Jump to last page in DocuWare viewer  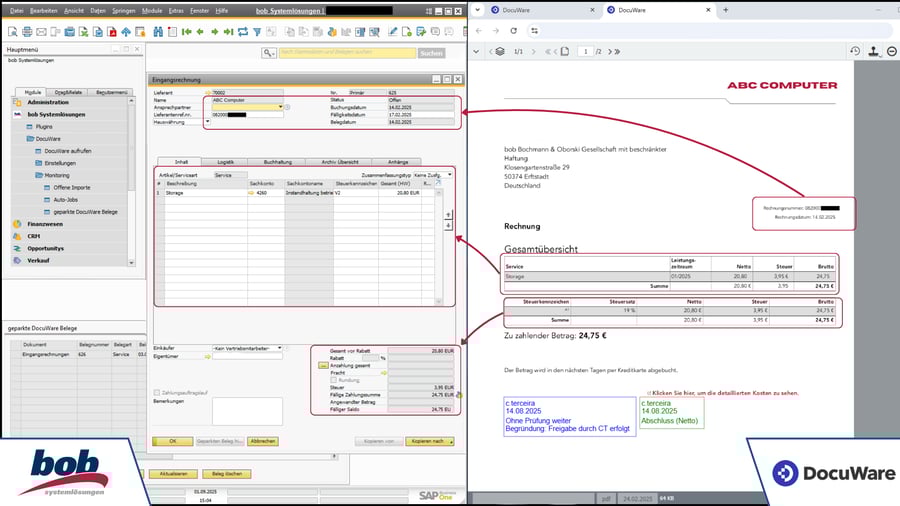click(x=618, y=52)
